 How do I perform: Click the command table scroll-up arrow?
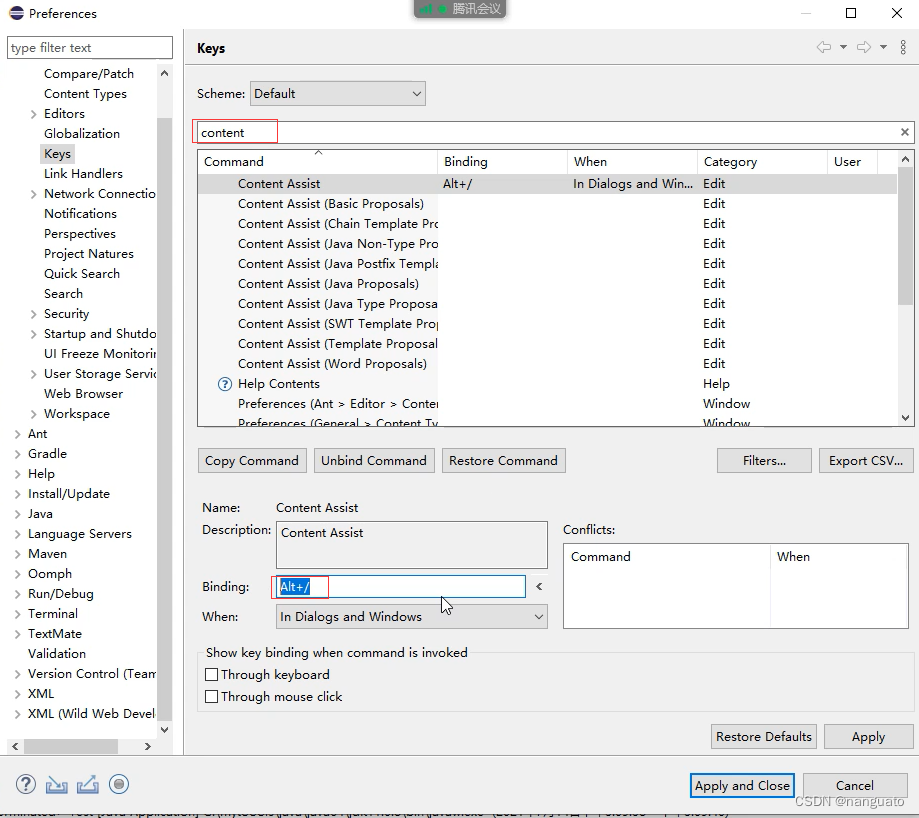[x=906, y=159]
